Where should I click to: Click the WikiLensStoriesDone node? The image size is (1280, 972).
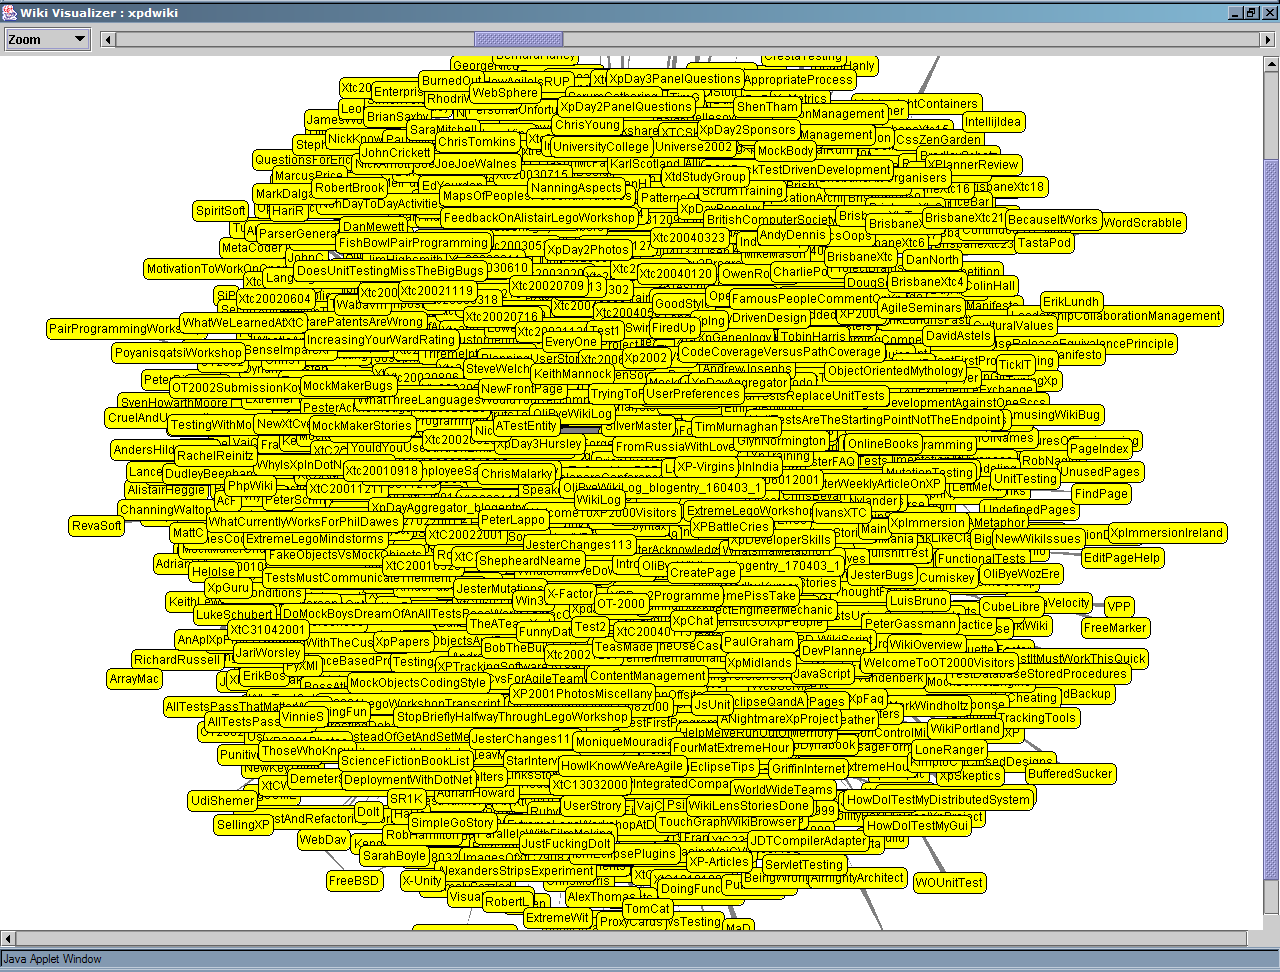[x=748, y=806]
